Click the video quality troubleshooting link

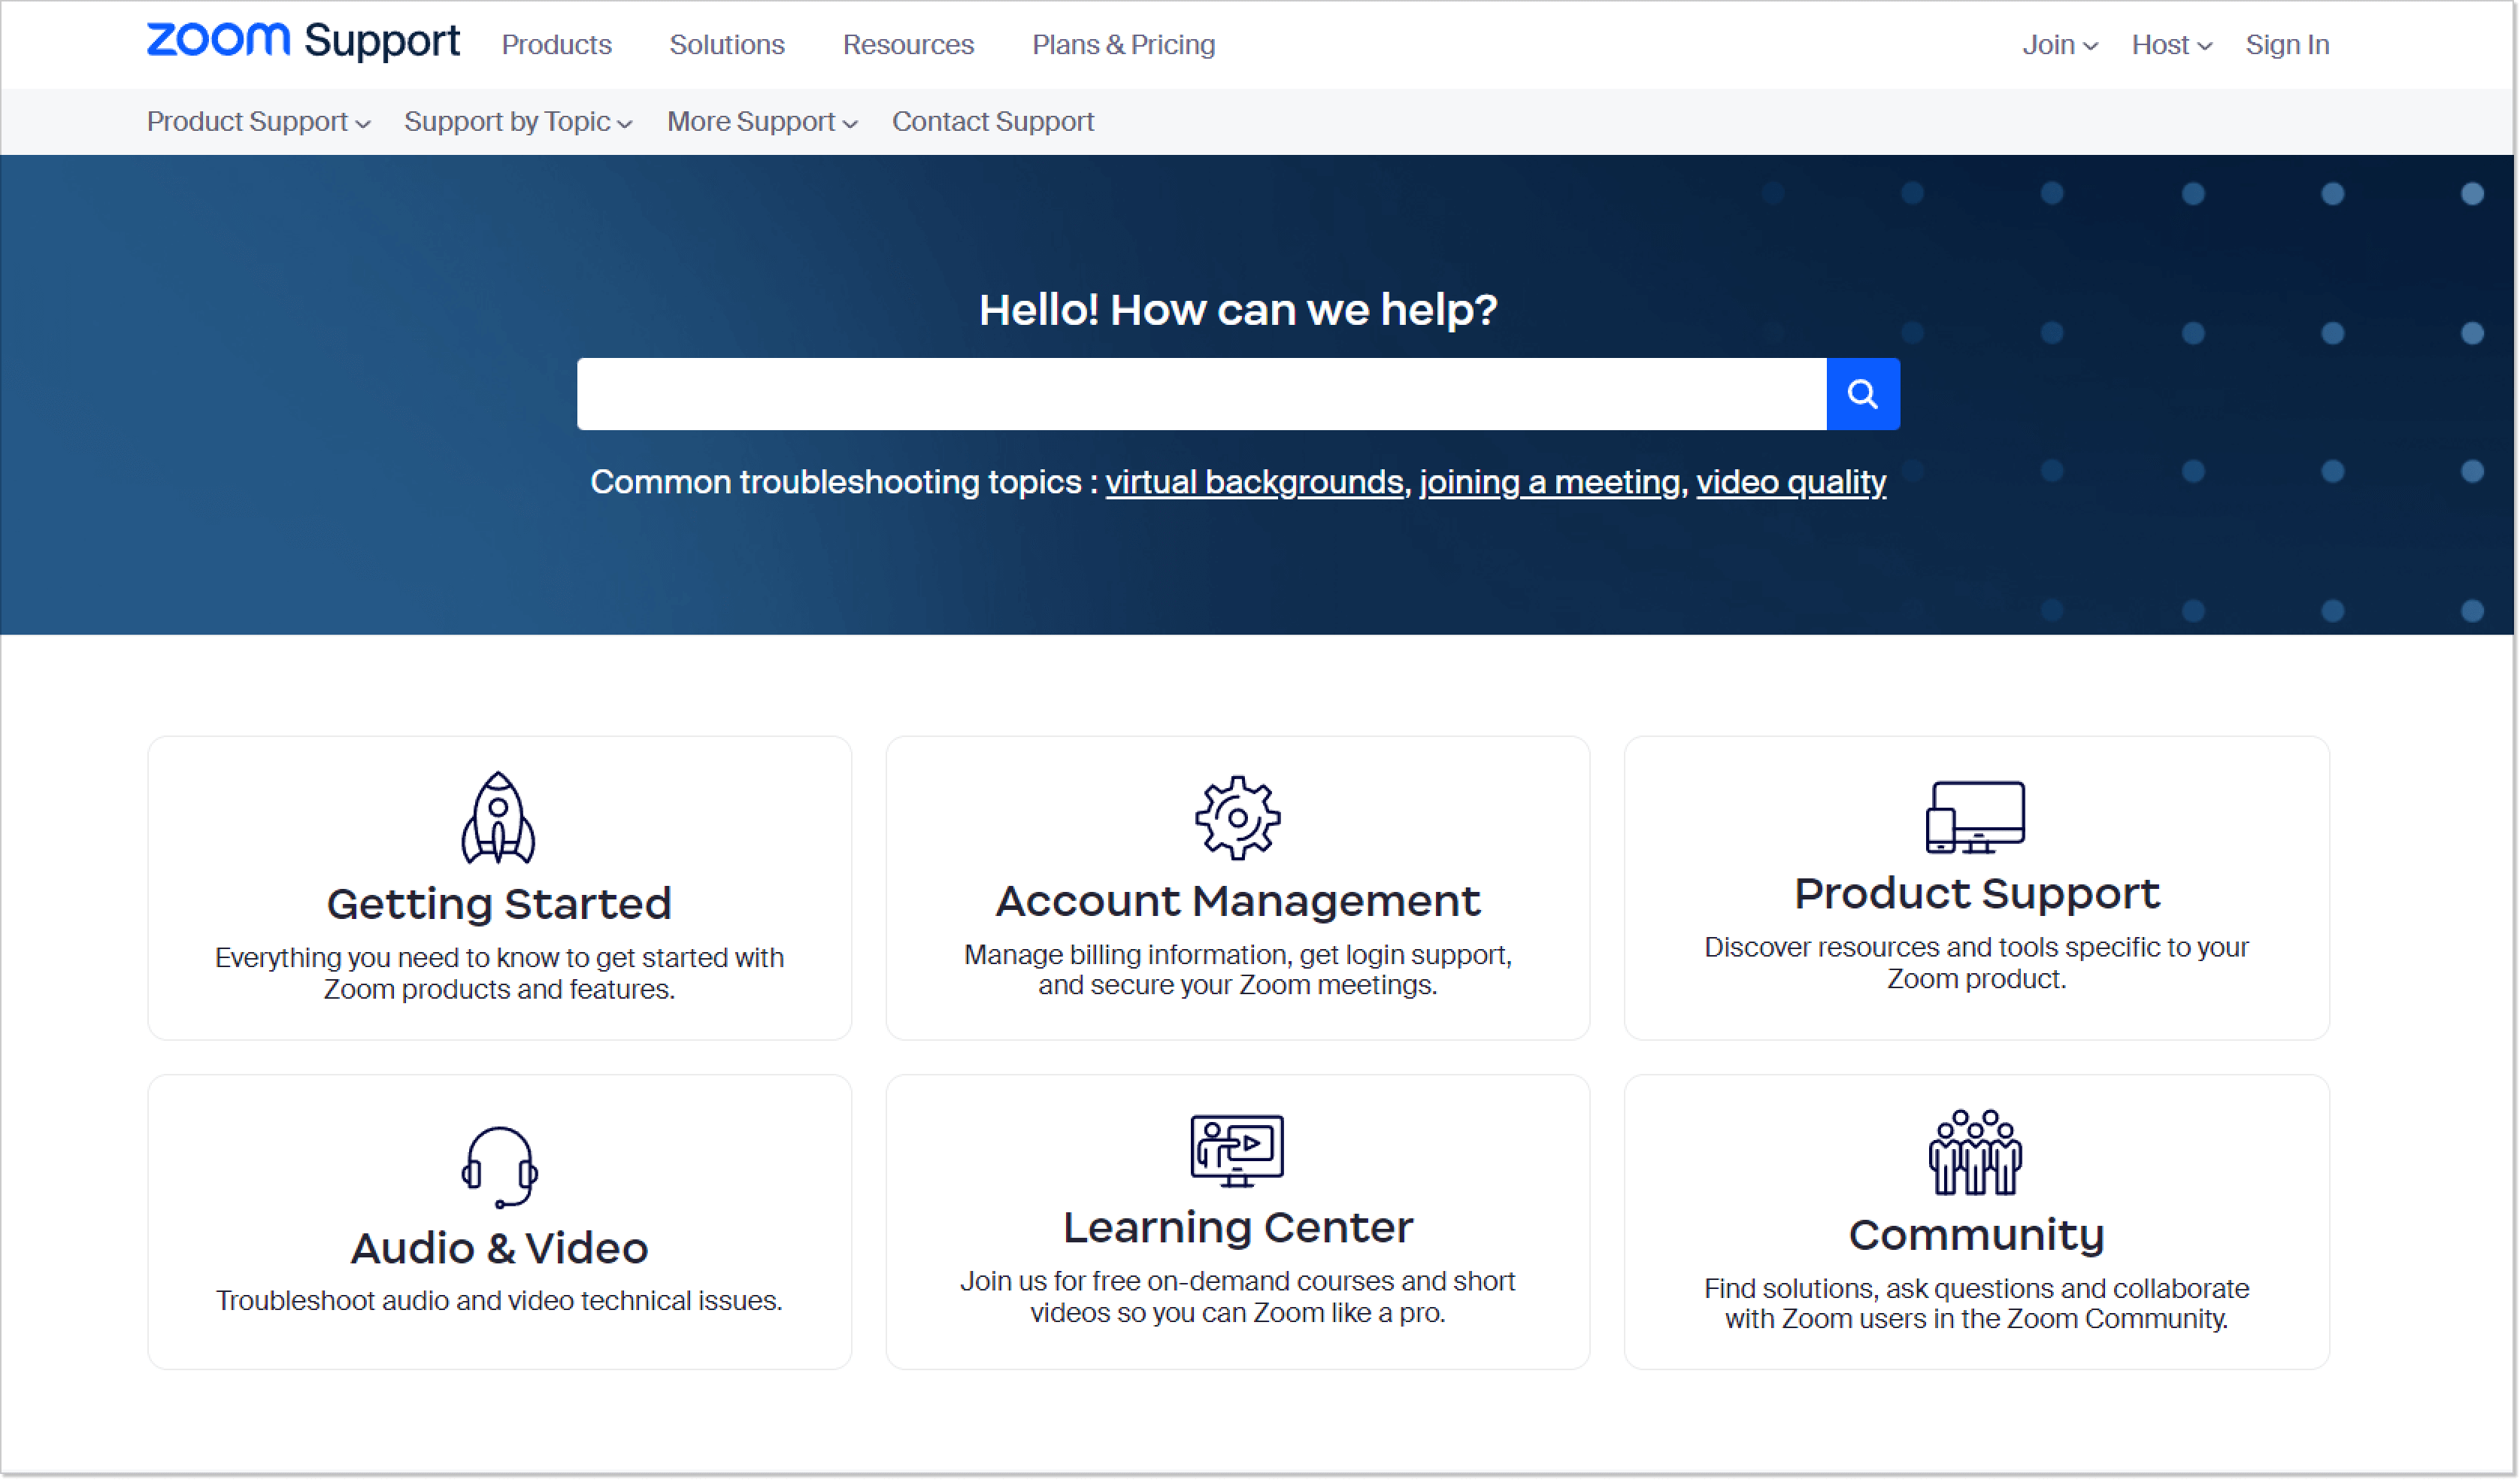pyautogui.click(x=1789, y=481)
